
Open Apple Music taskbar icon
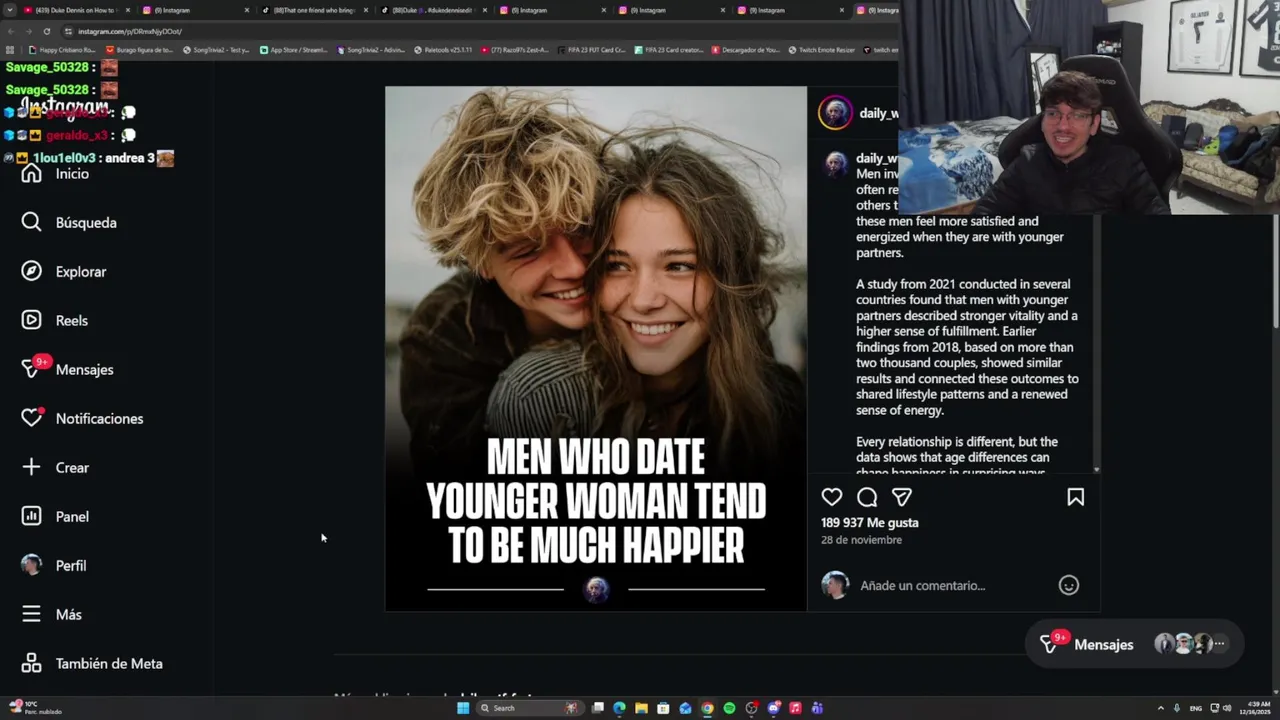coord(795,708)
